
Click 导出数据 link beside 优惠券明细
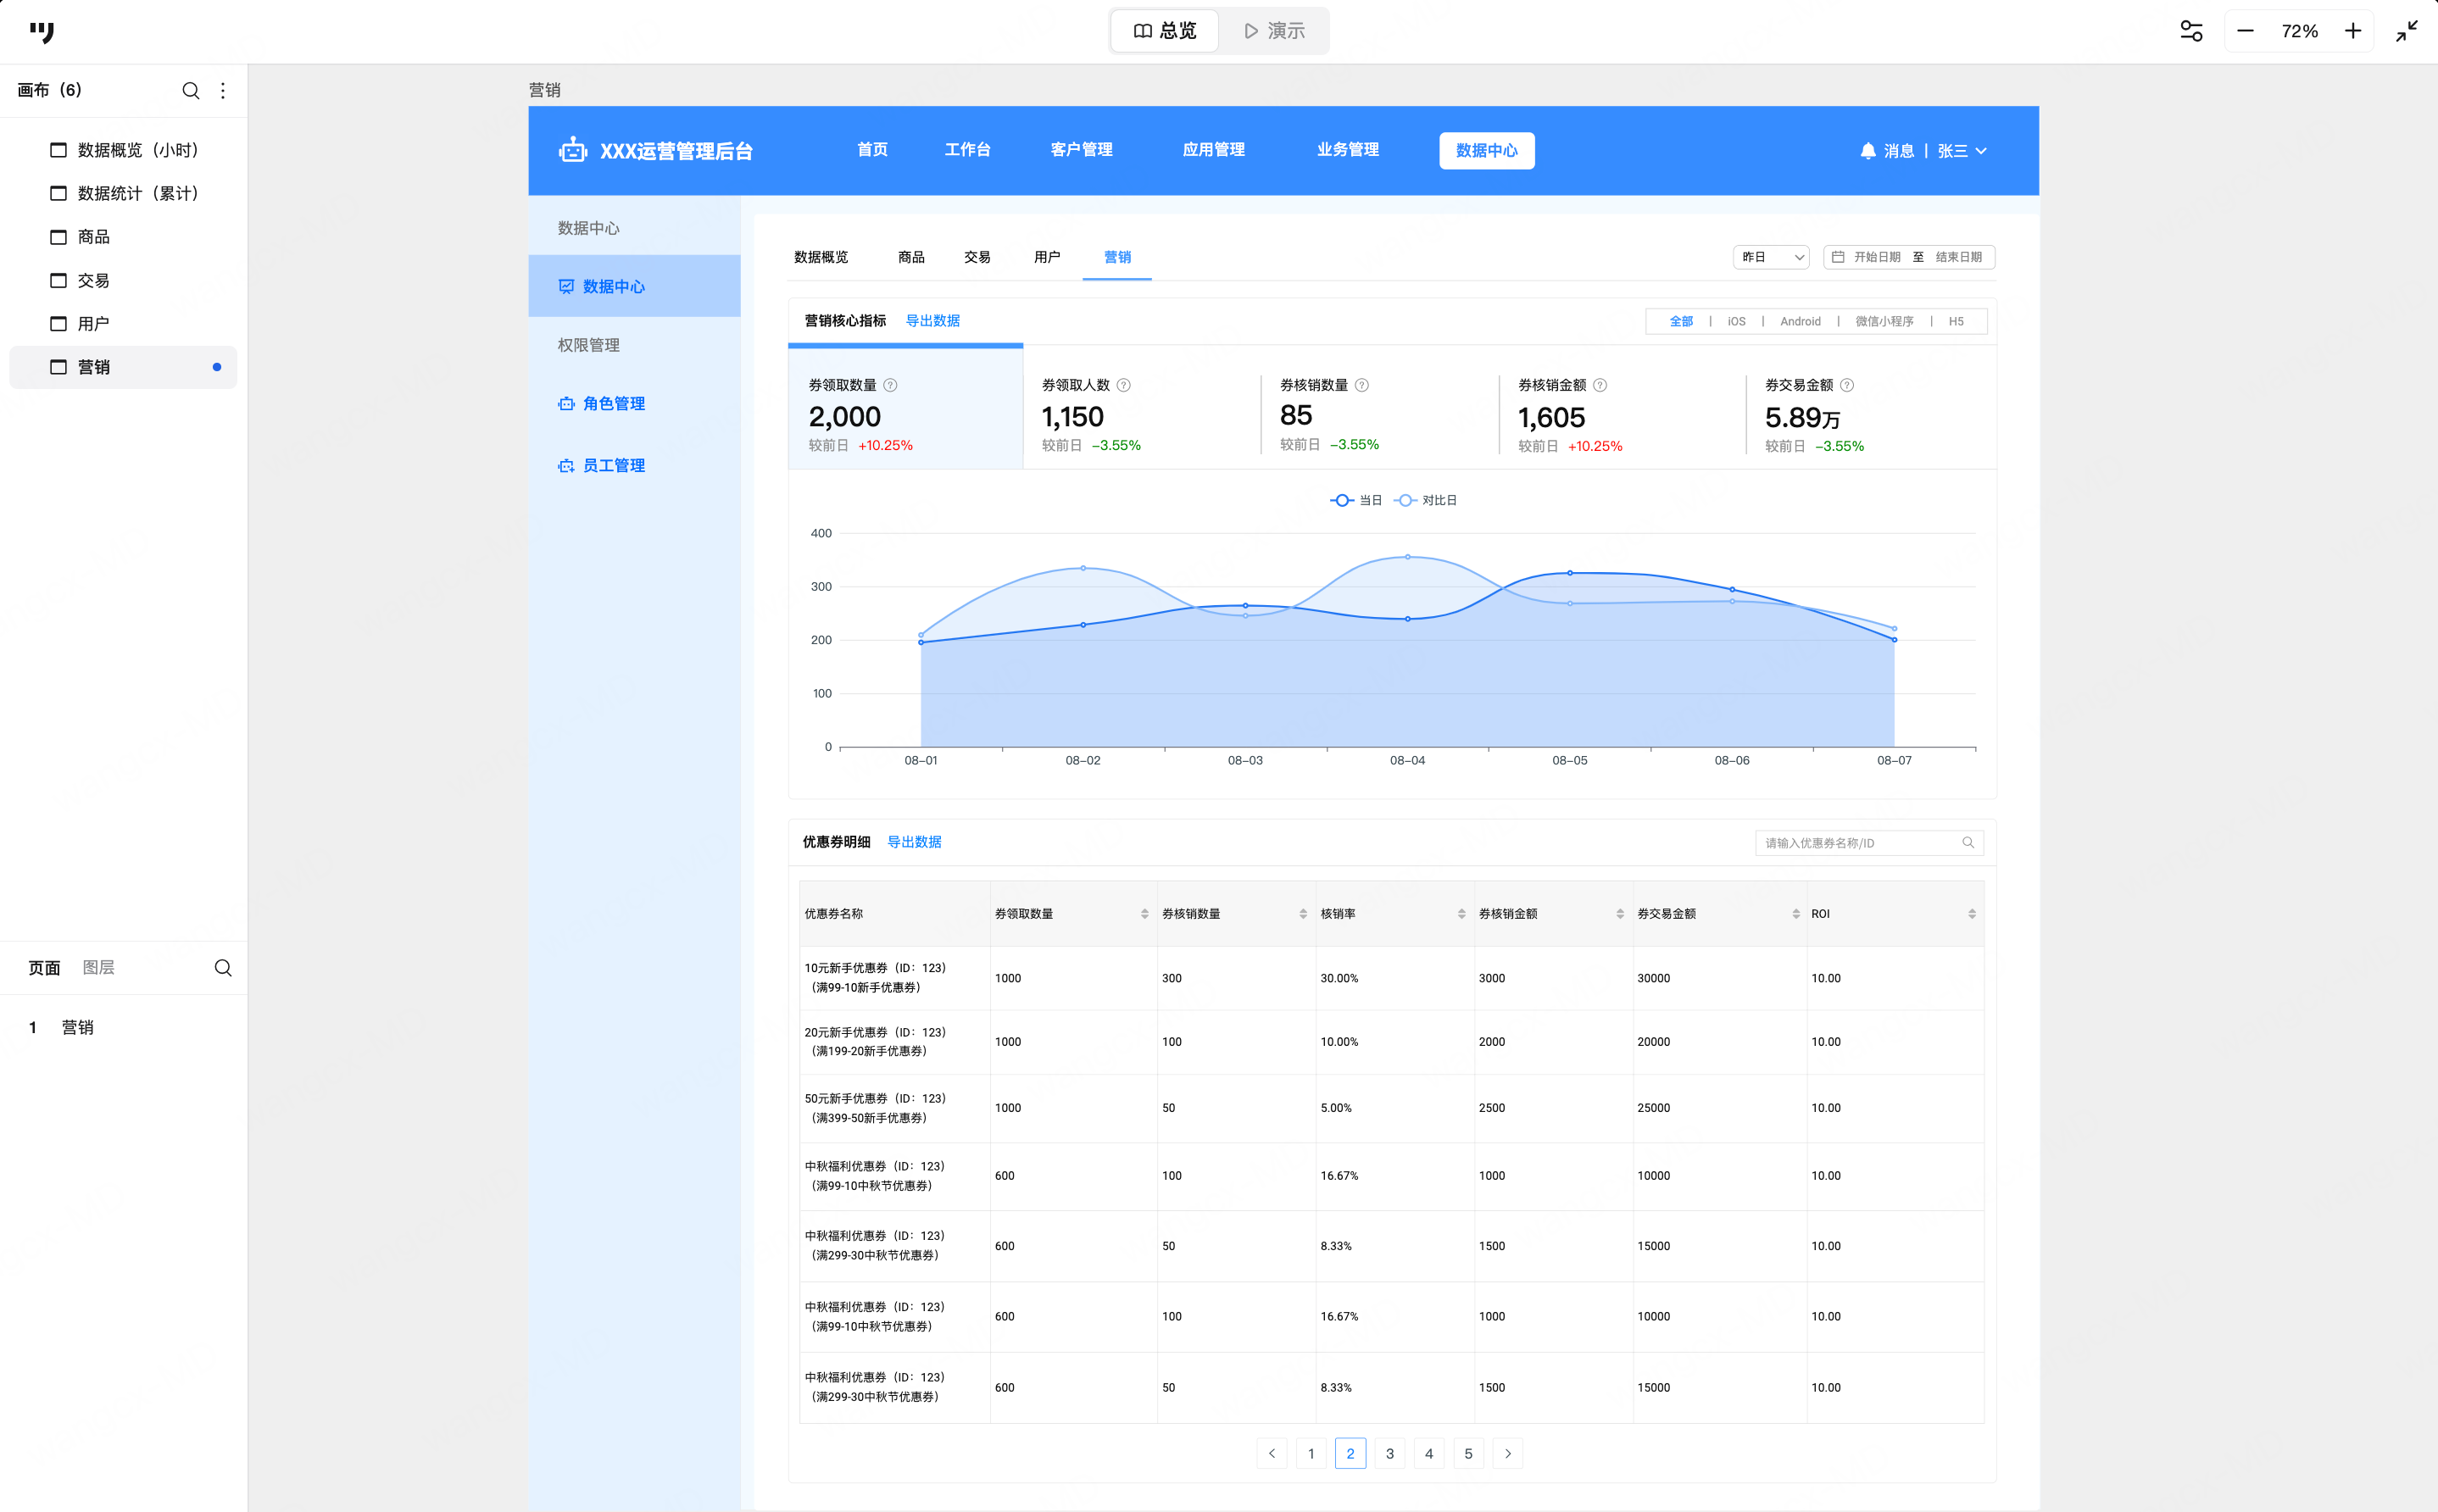(914, 842)
